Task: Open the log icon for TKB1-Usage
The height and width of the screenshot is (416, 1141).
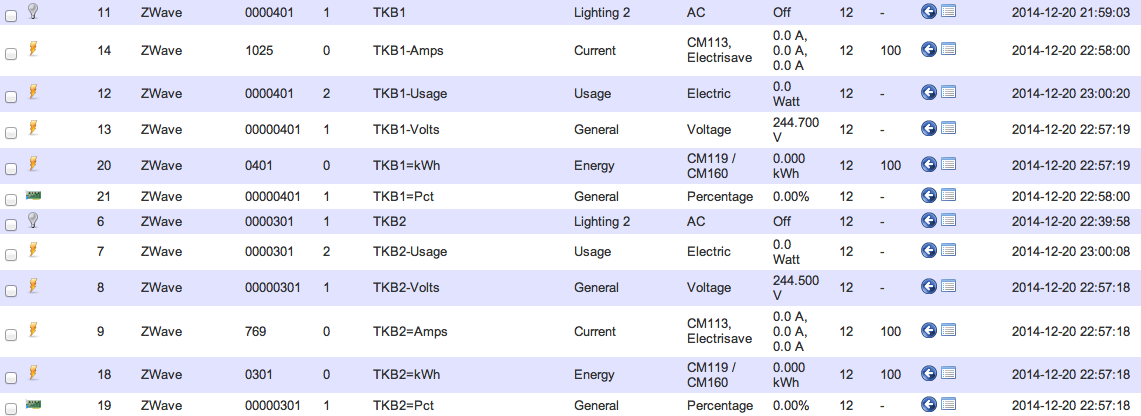Action: click(948, 92)
